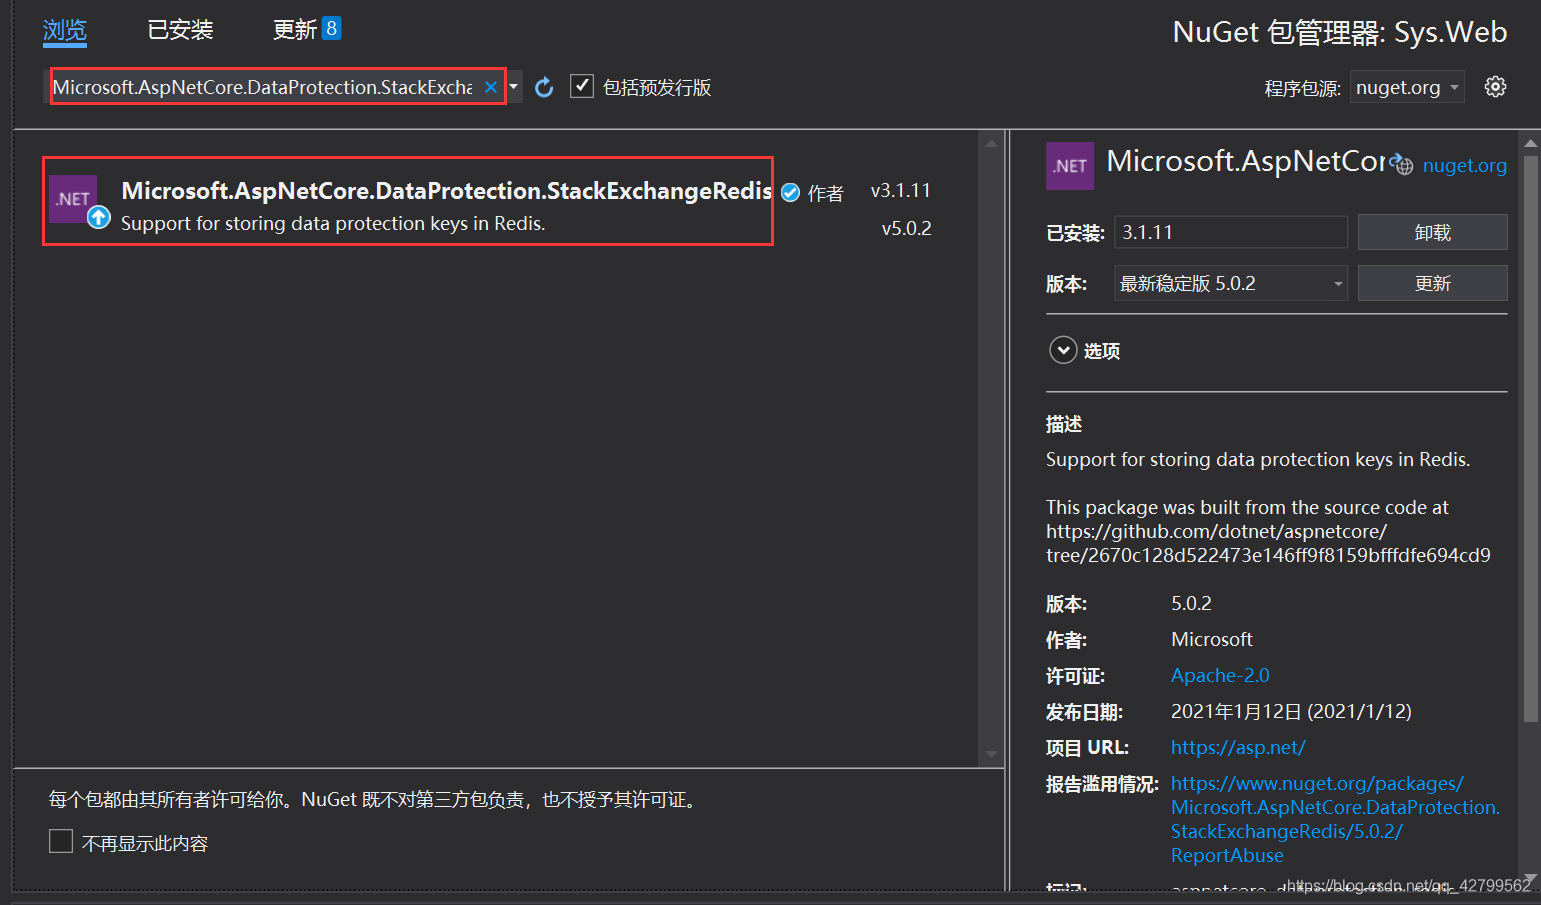
Task: Open the nuget.org link in details header
Action: click(x=1464, y=165)
